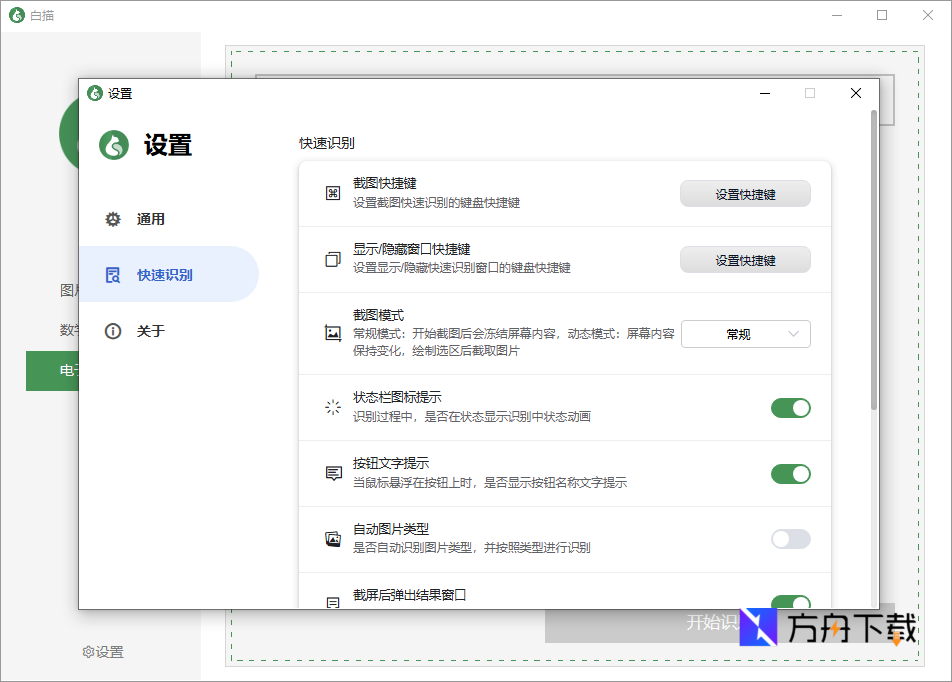952x682 pixels.
Task: Disable the 状态栏图标提示 switch
Action: pyautogui.click(x=790, y=408)
